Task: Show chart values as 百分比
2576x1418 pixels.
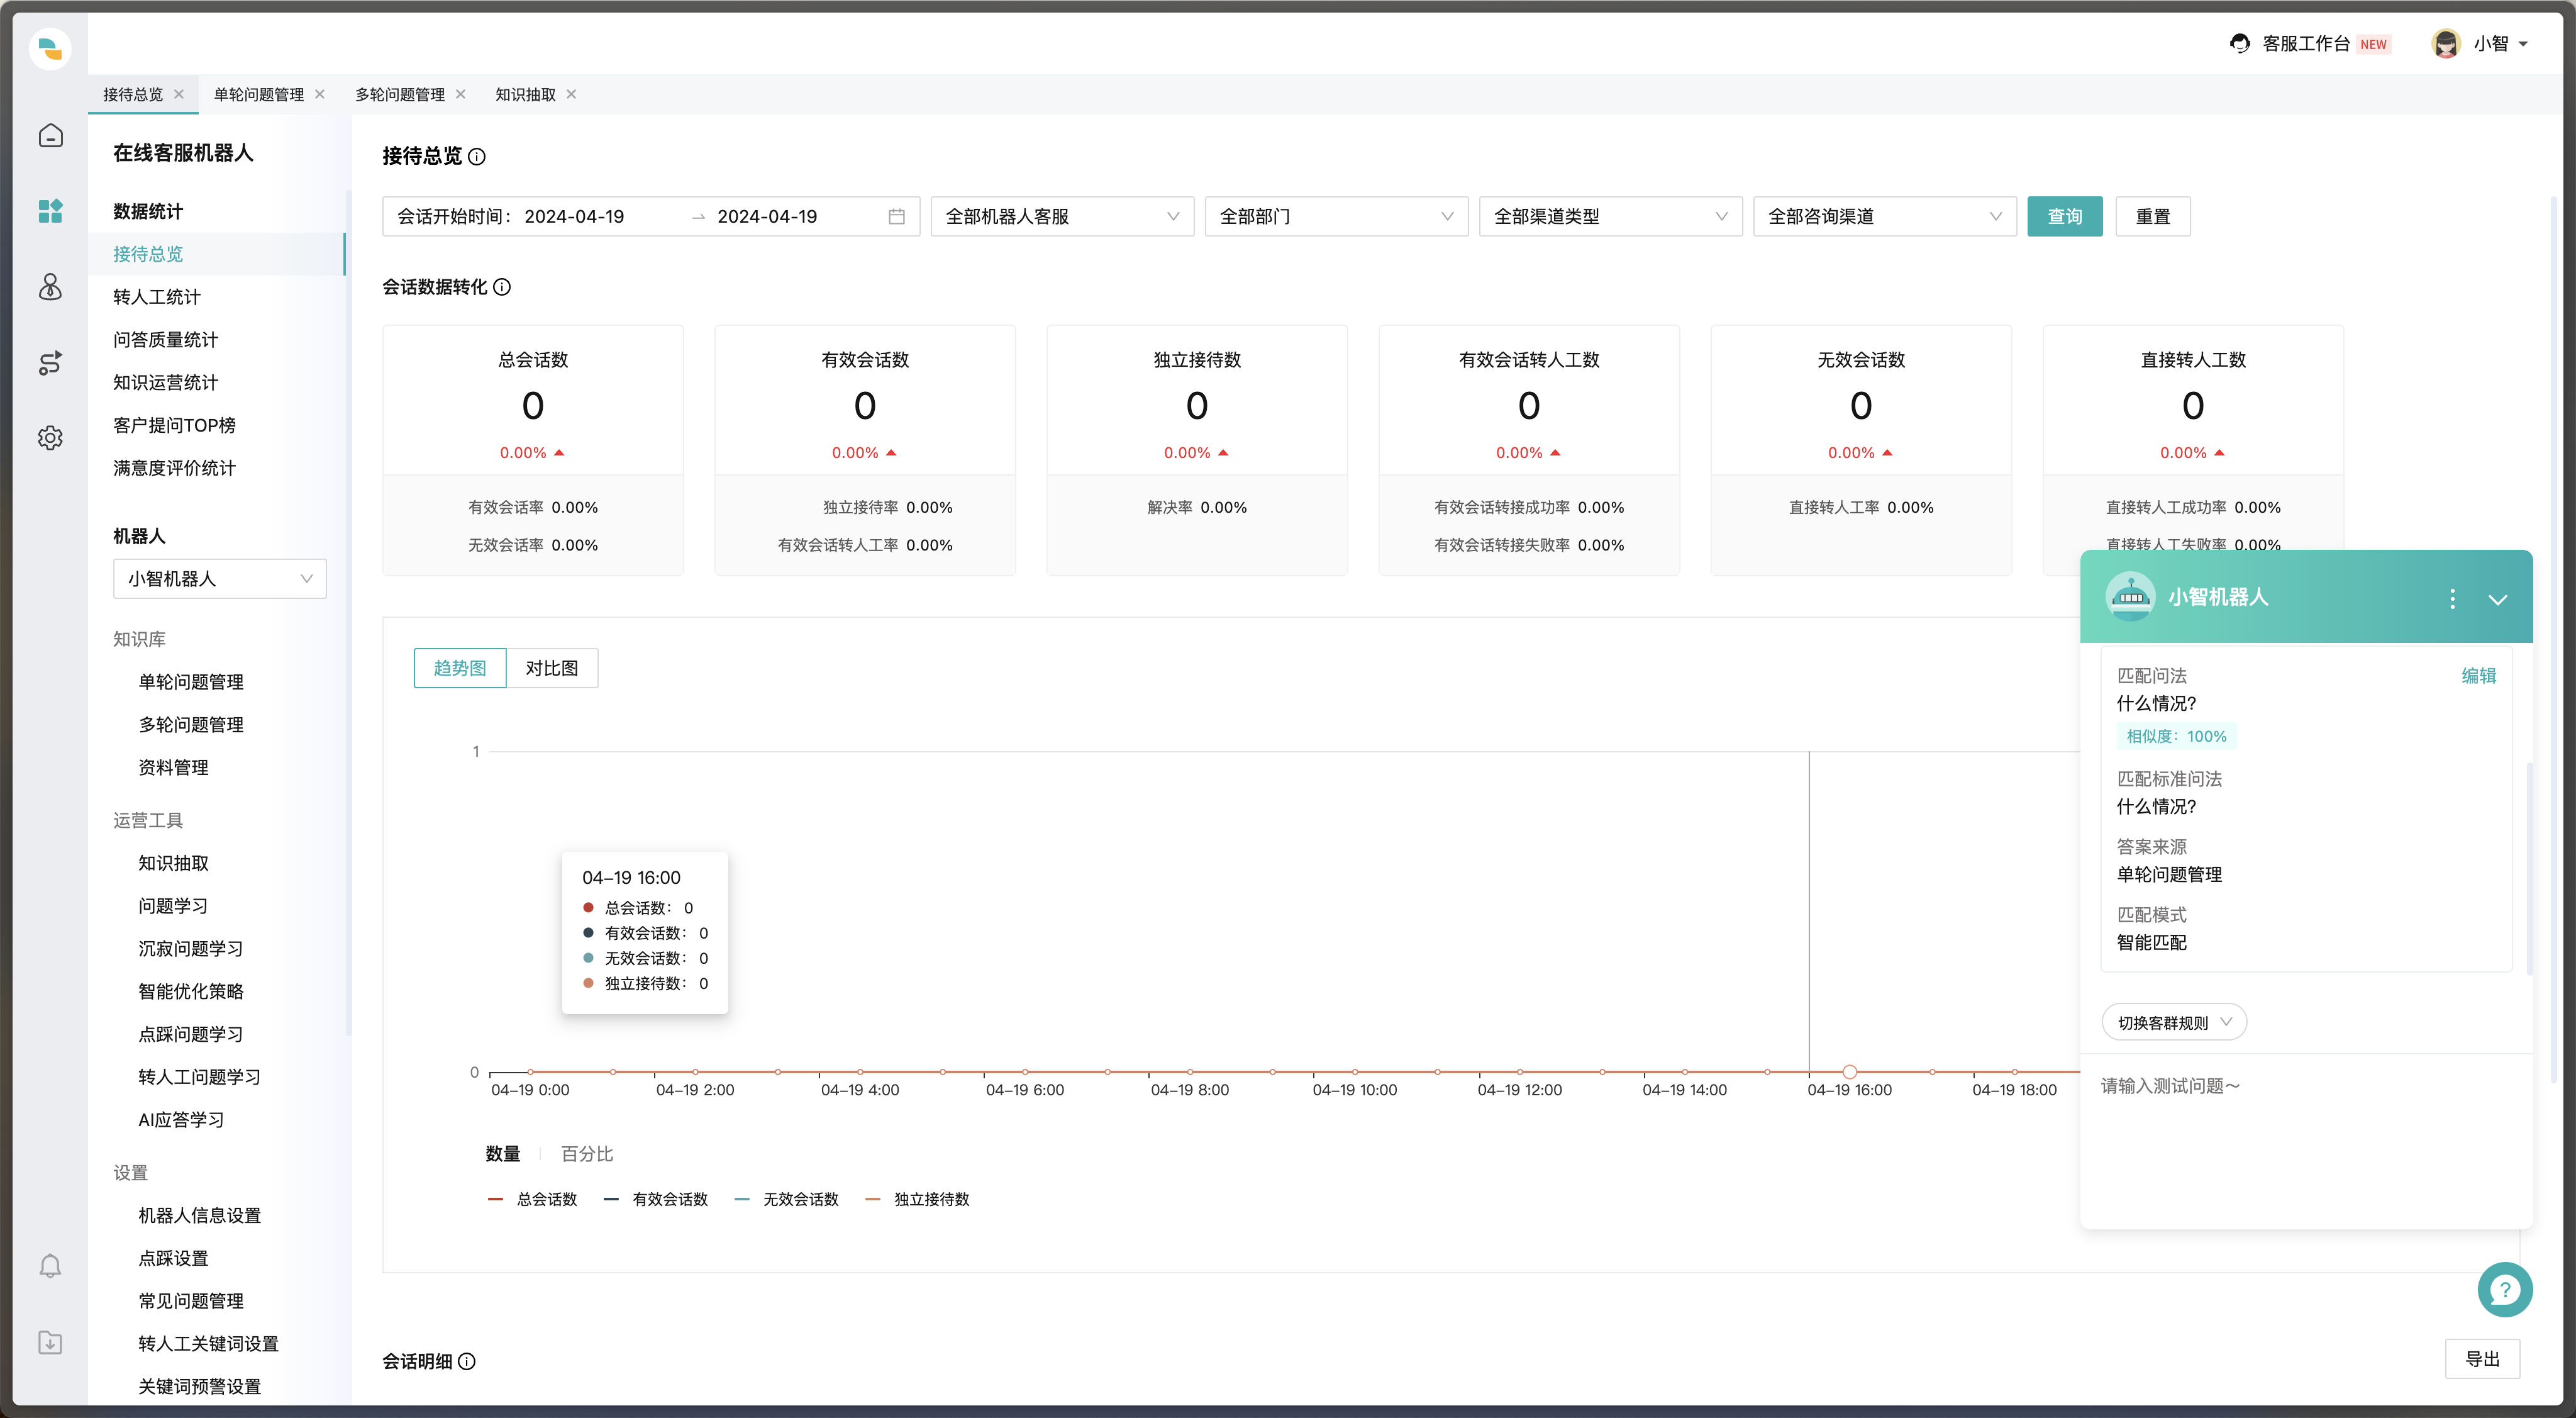Action: 587,1154
